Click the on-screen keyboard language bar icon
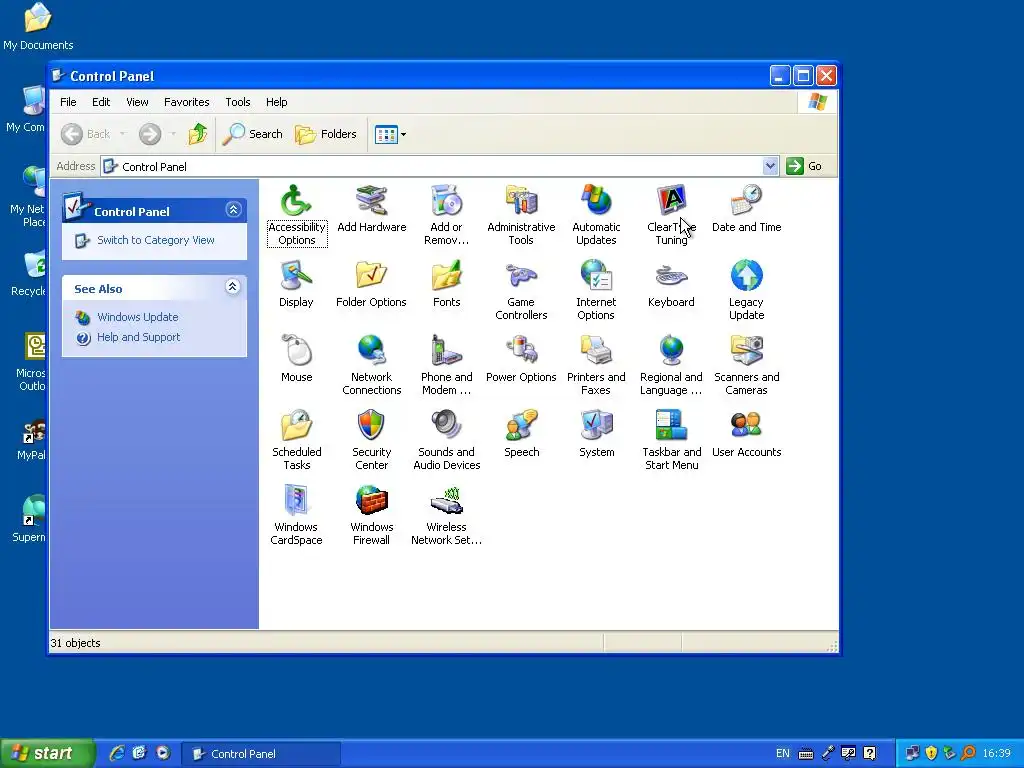Screen dimensions: 1024x768 (806, 754)
